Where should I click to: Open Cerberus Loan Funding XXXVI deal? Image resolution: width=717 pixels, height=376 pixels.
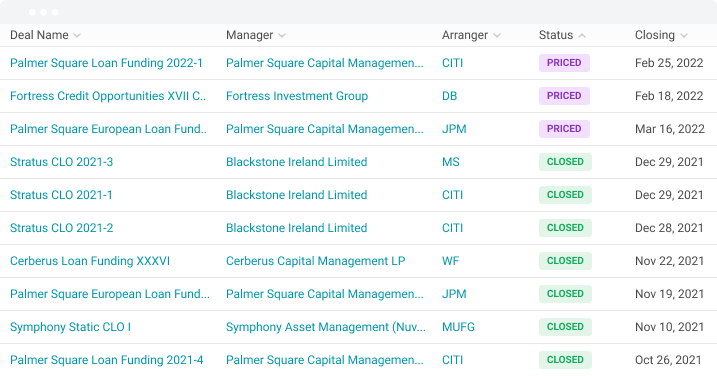click(90, 261)
